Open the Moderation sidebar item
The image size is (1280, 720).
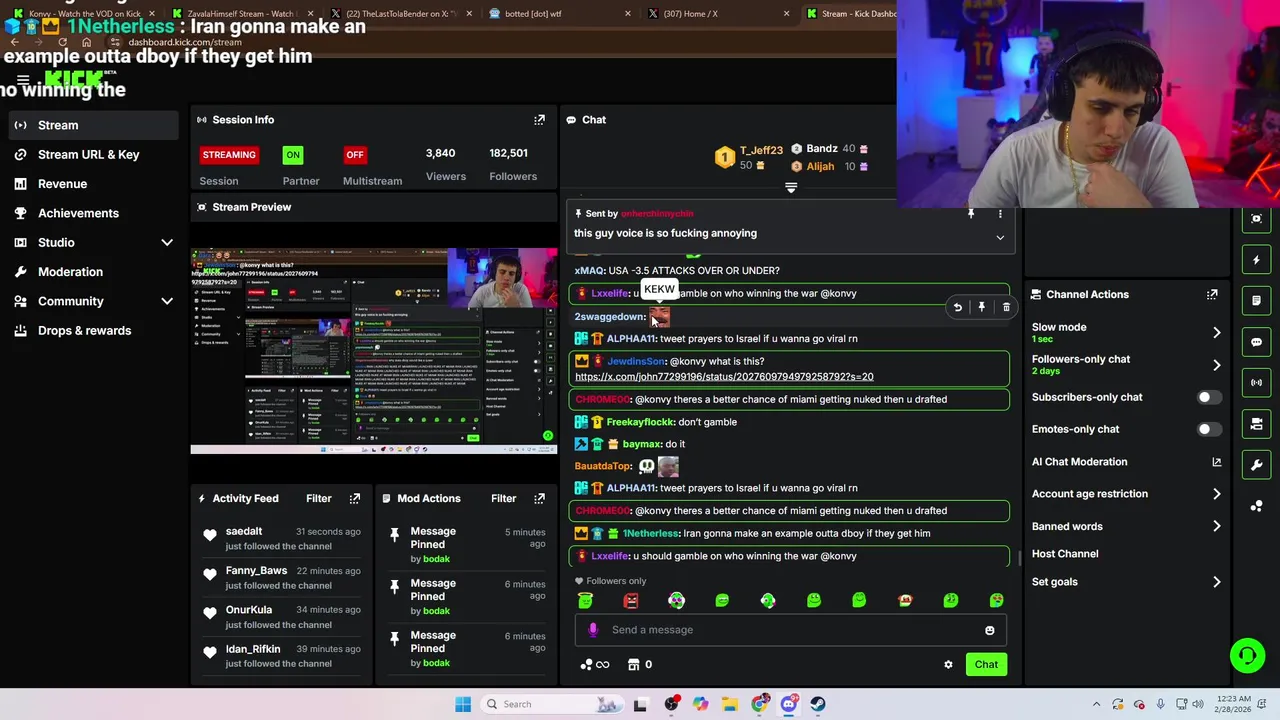coord(70,272)
